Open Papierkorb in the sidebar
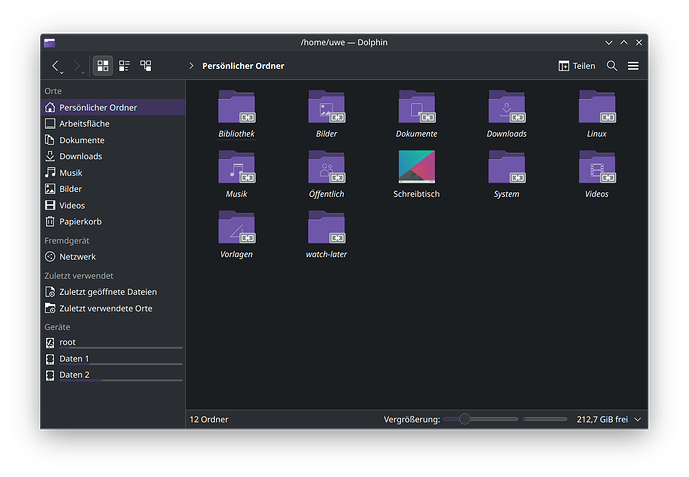689x477 pixels. (x=113, y=221)
